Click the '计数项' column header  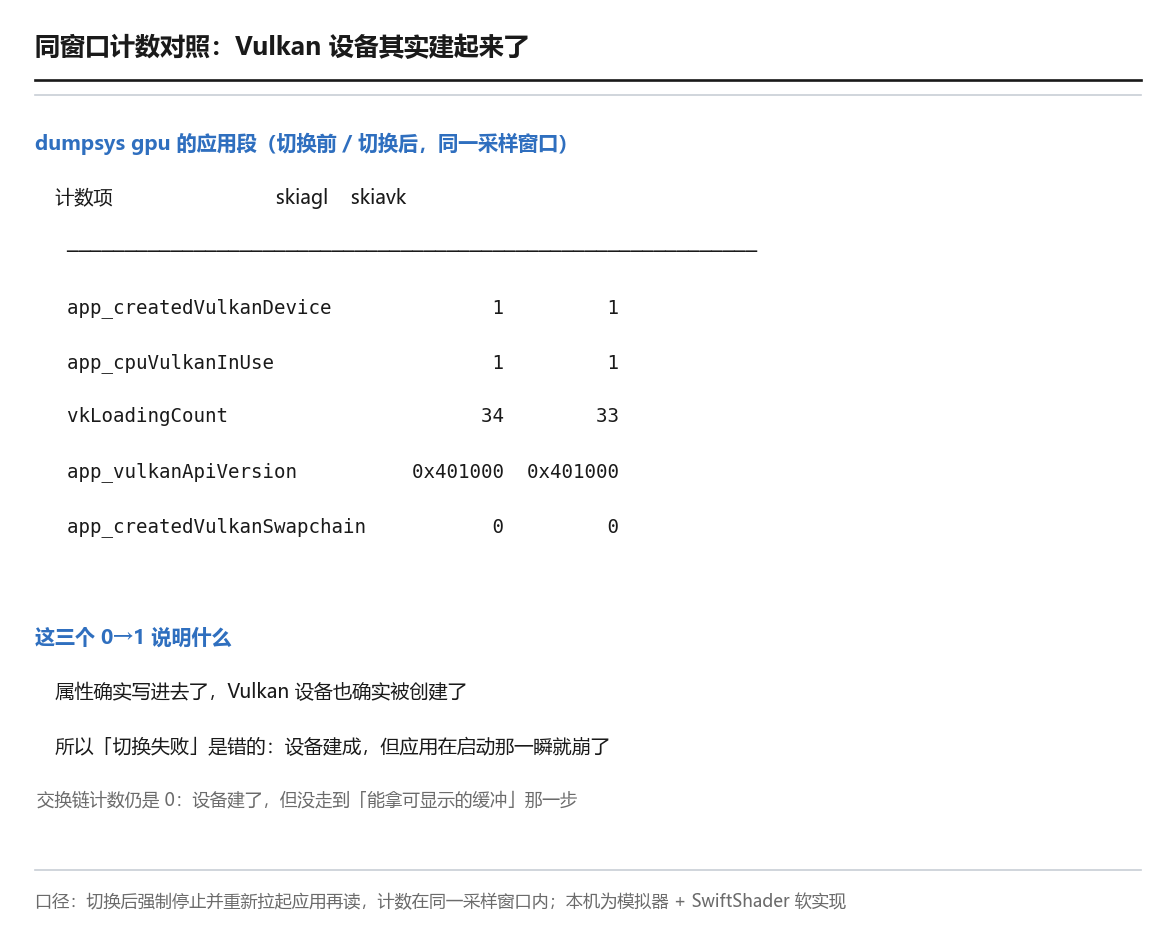84,198
